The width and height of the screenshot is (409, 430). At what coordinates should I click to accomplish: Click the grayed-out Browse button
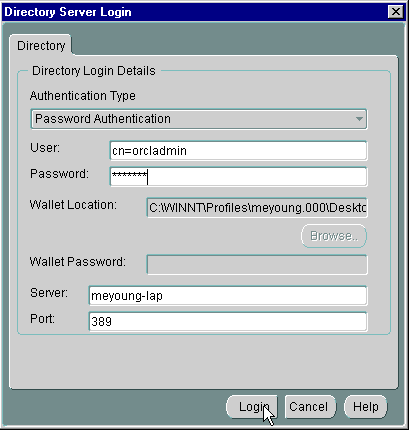point(334,236)
